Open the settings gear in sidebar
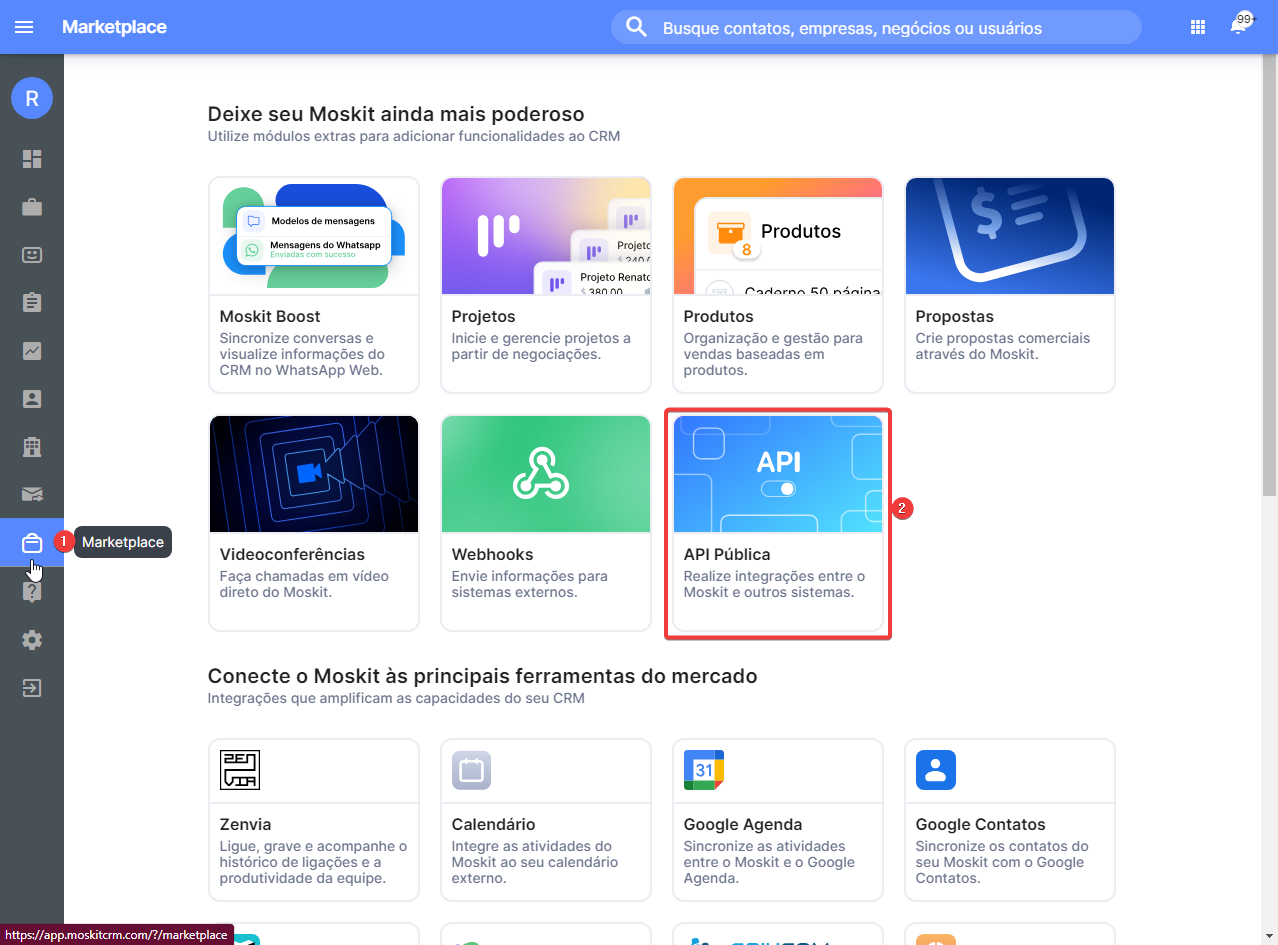 click(32, 640)
